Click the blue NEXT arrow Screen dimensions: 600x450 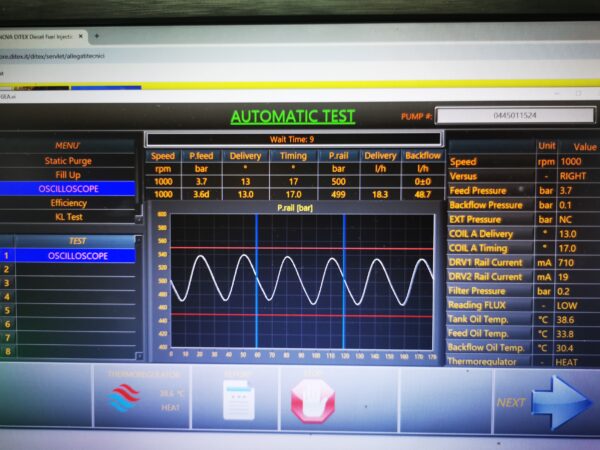click(x=561, y=402)
